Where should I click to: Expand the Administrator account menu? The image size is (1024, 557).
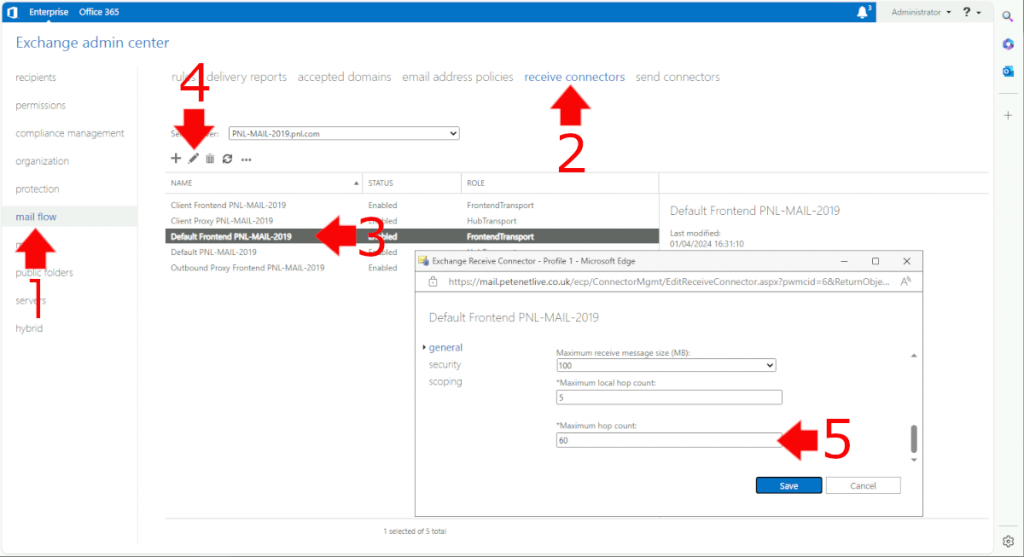pyautogui.click(x=921, y=12)
